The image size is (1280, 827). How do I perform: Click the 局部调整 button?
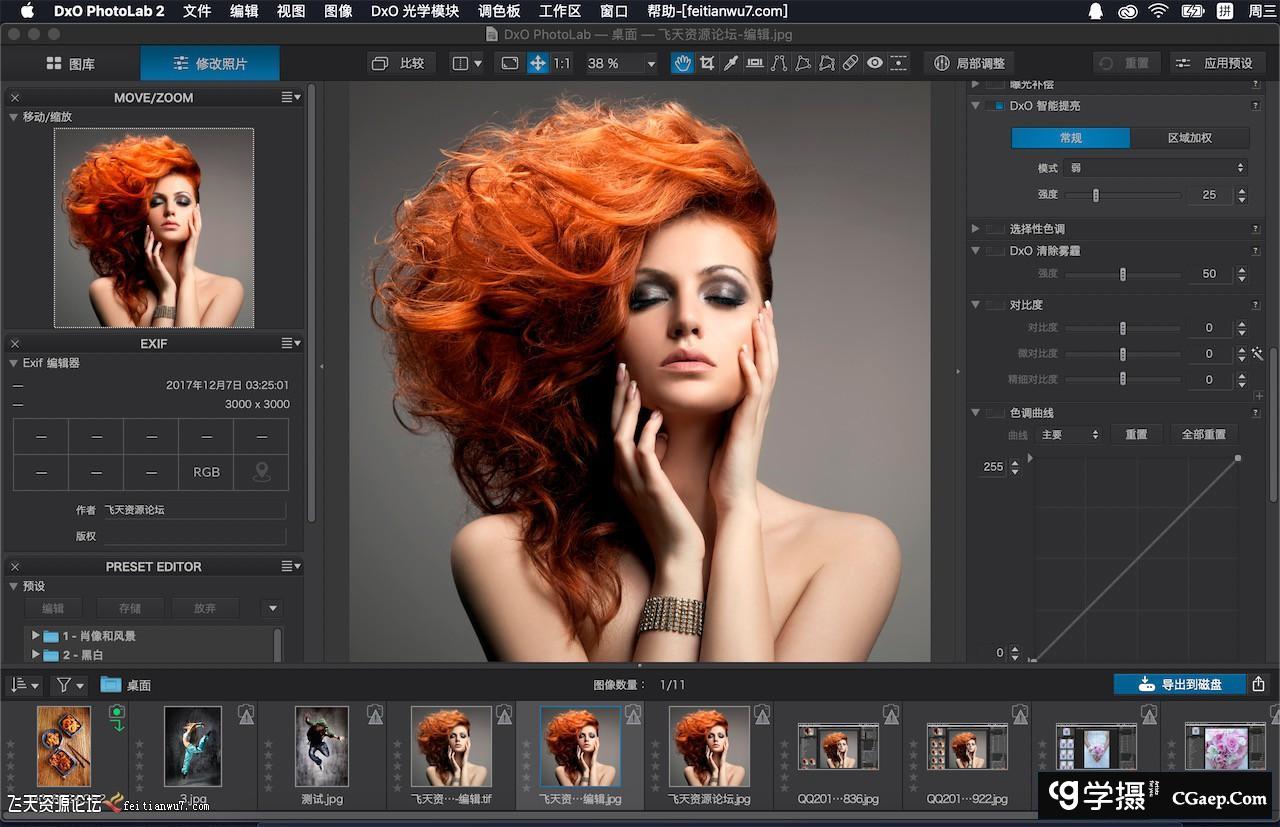click(x=969, y=63)
